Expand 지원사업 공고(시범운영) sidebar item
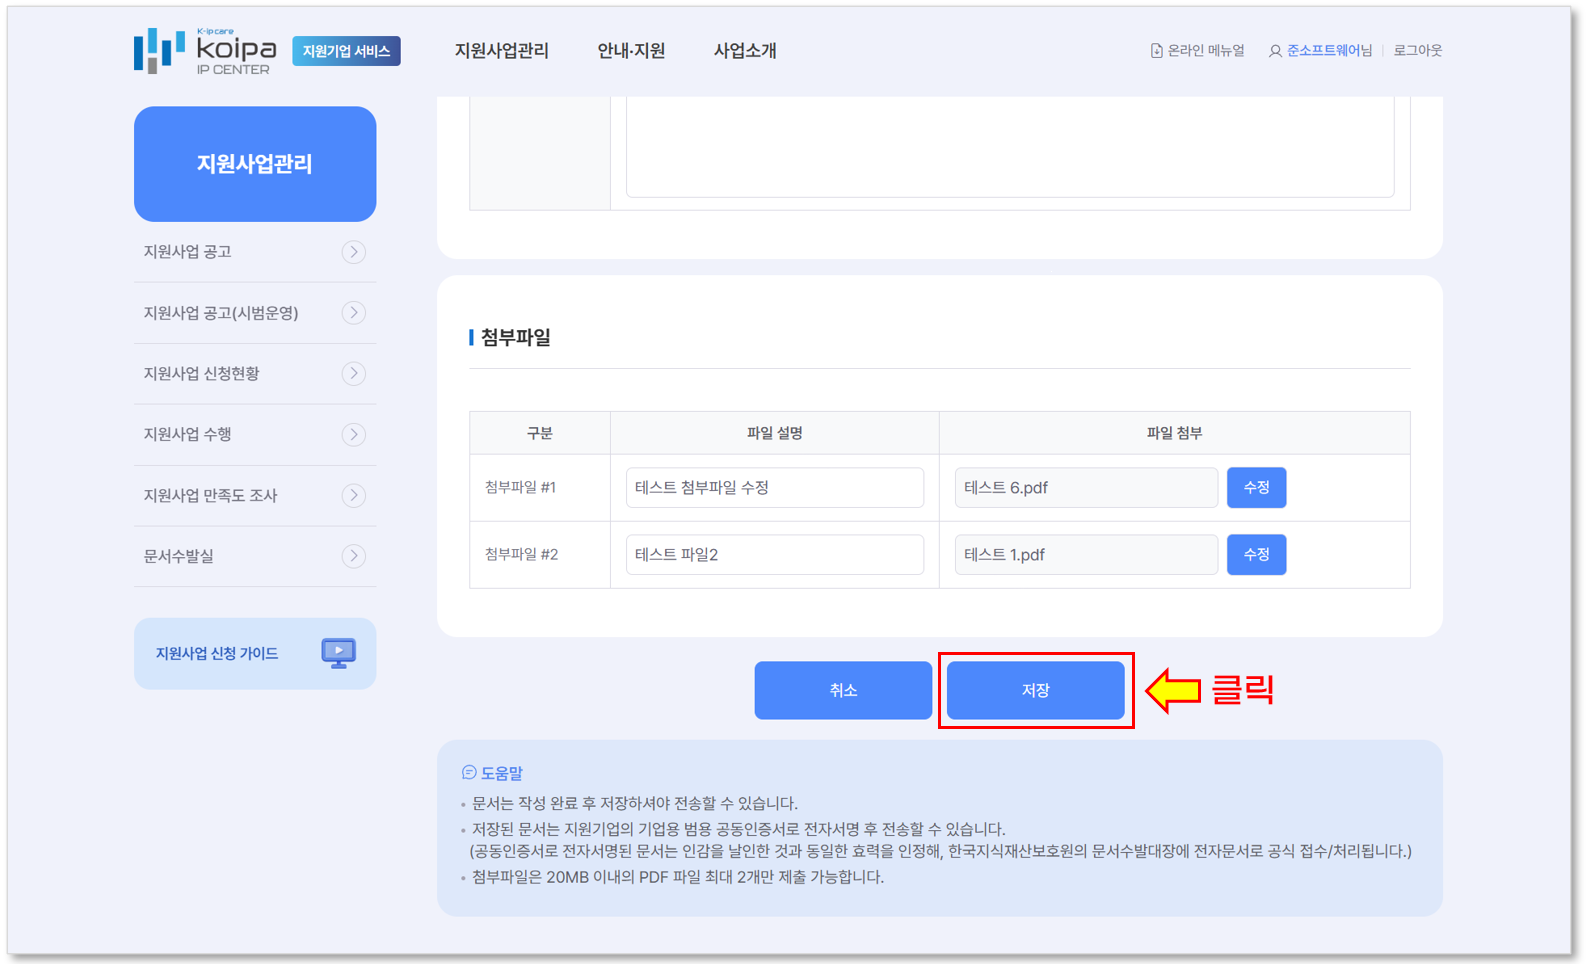Screen dimensions: 1586x964 pyautogui.click(x=353, y=313)
